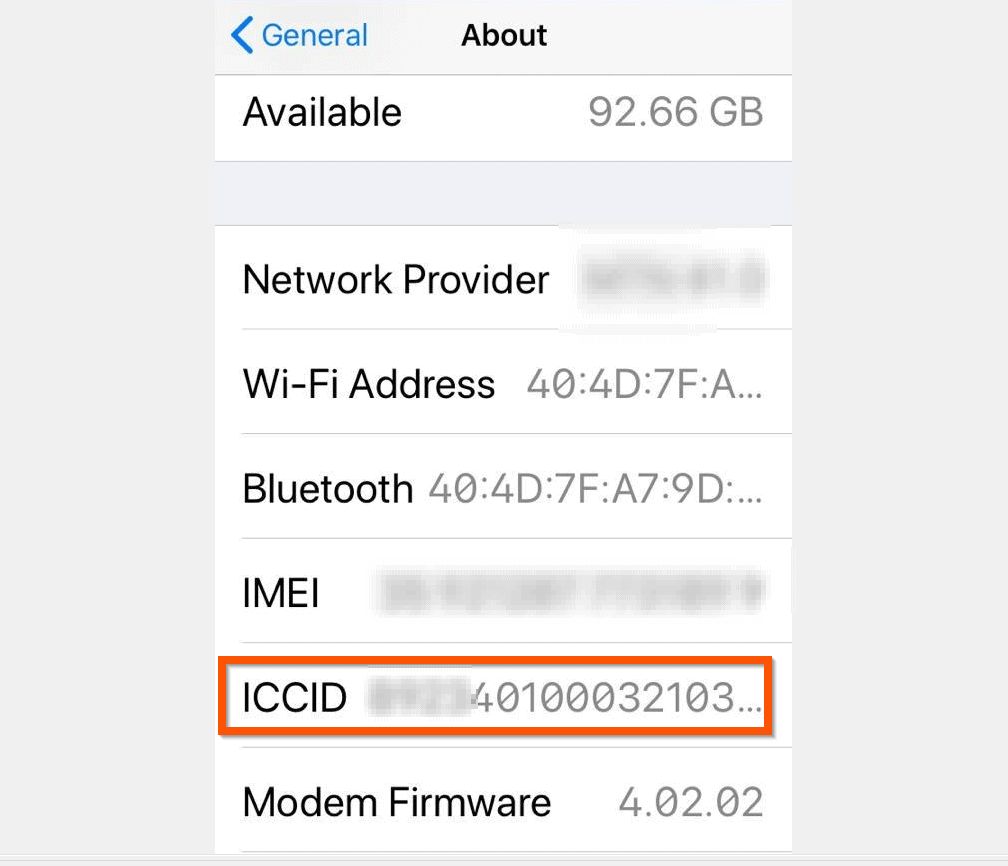The image size is (1008, 866).
Task: Tap the 92.66 GB value
Action: pyautogui.click(x=676, y=112)
